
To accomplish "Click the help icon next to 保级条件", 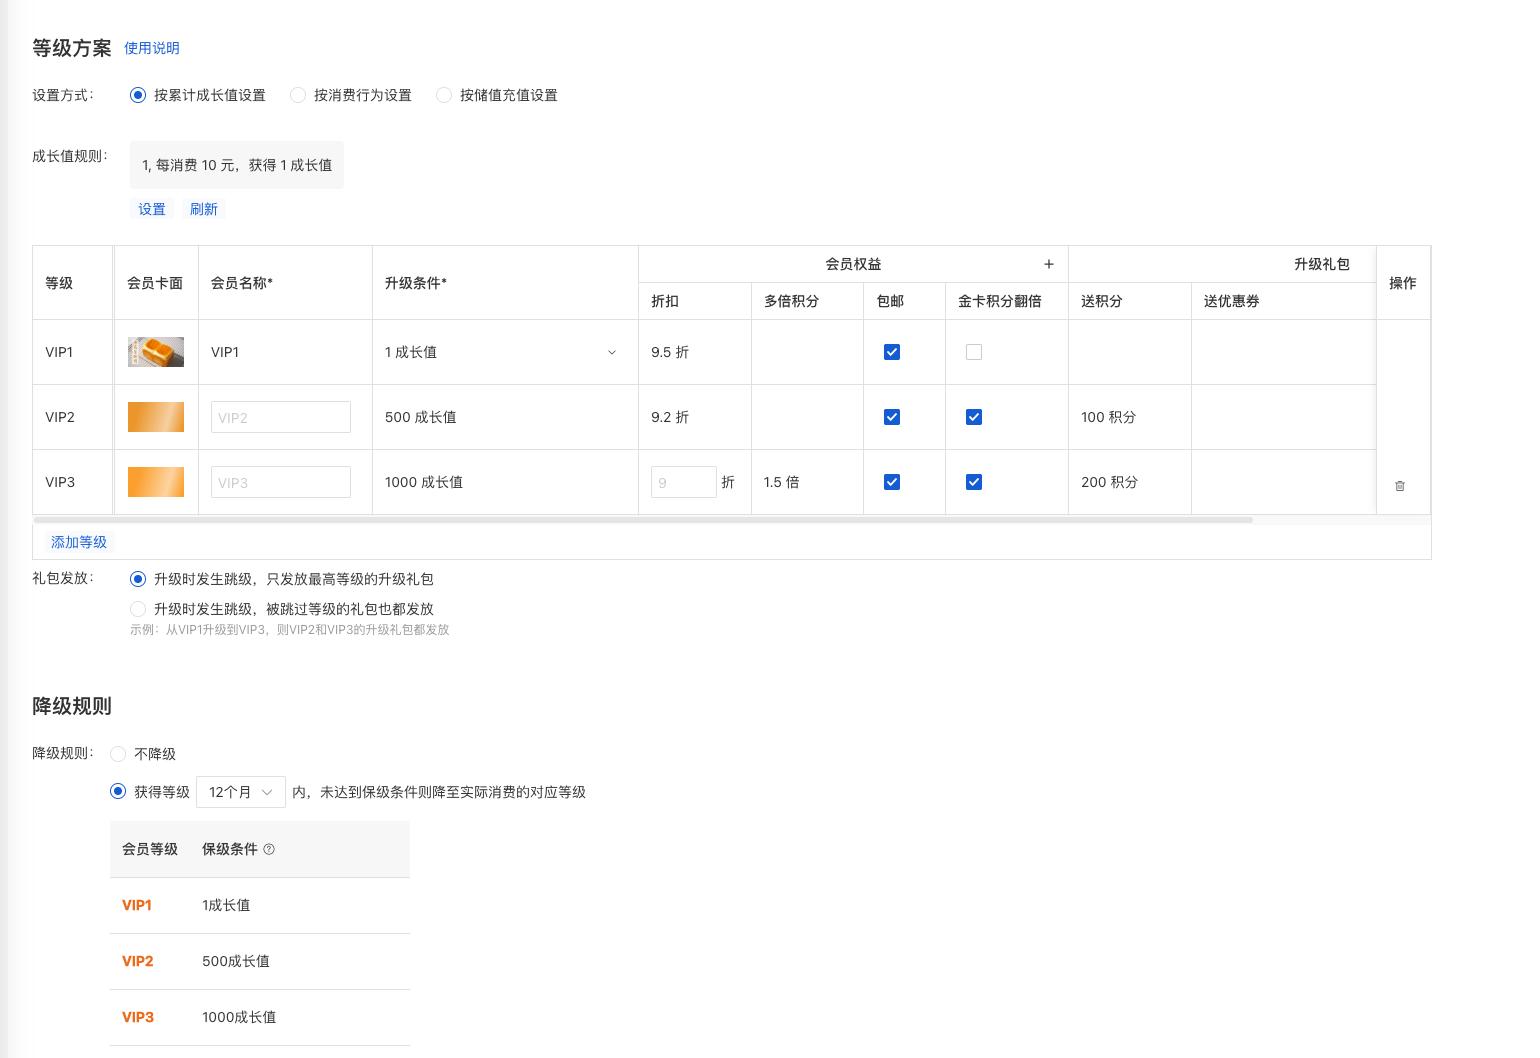I will [x=268, y=849].
